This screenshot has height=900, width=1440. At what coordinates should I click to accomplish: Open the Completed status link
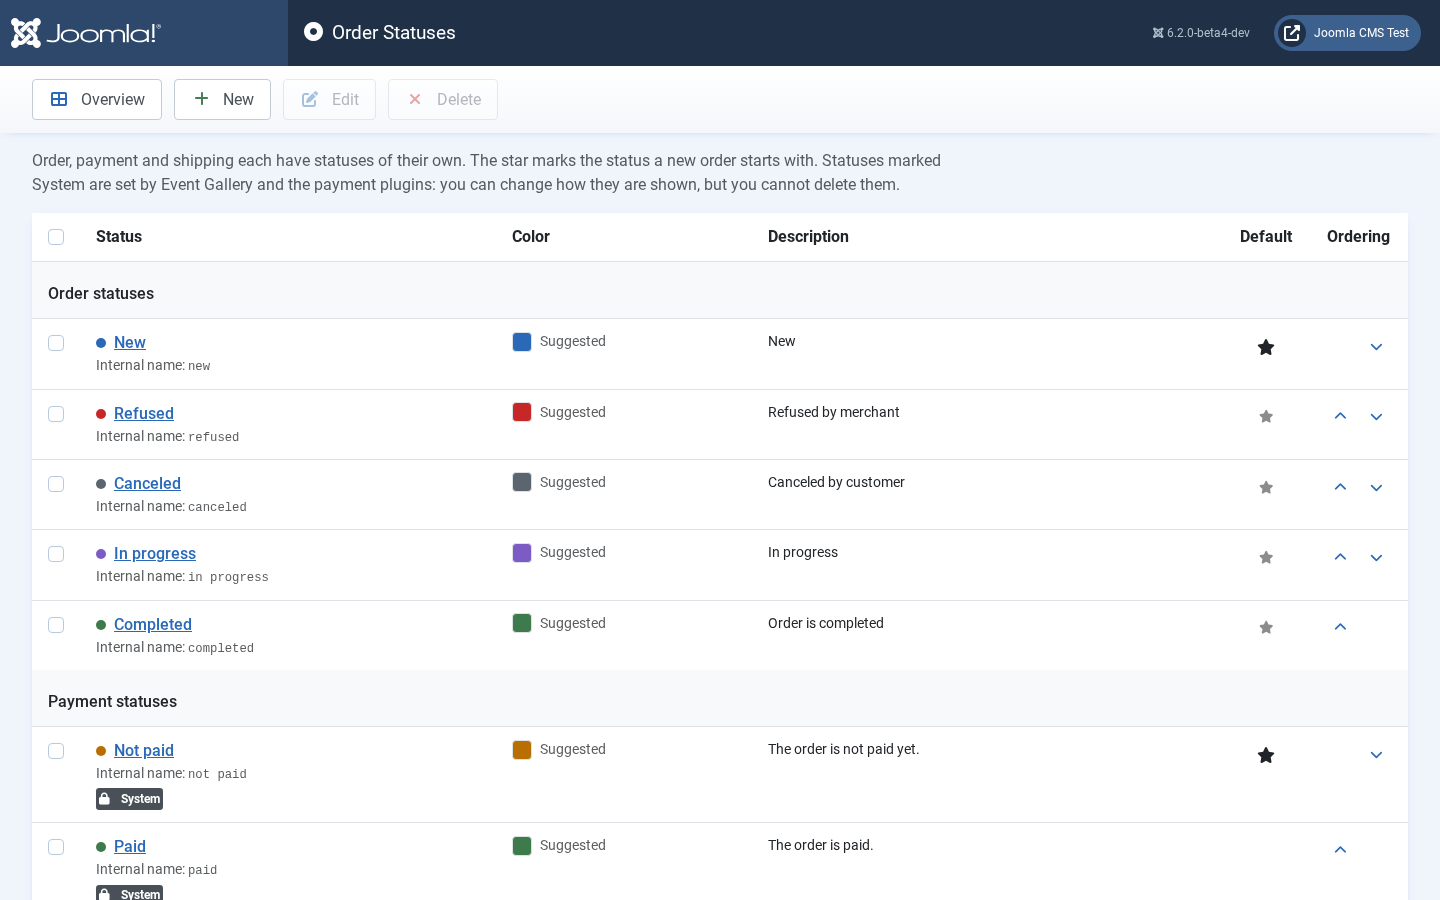(153, 624)
